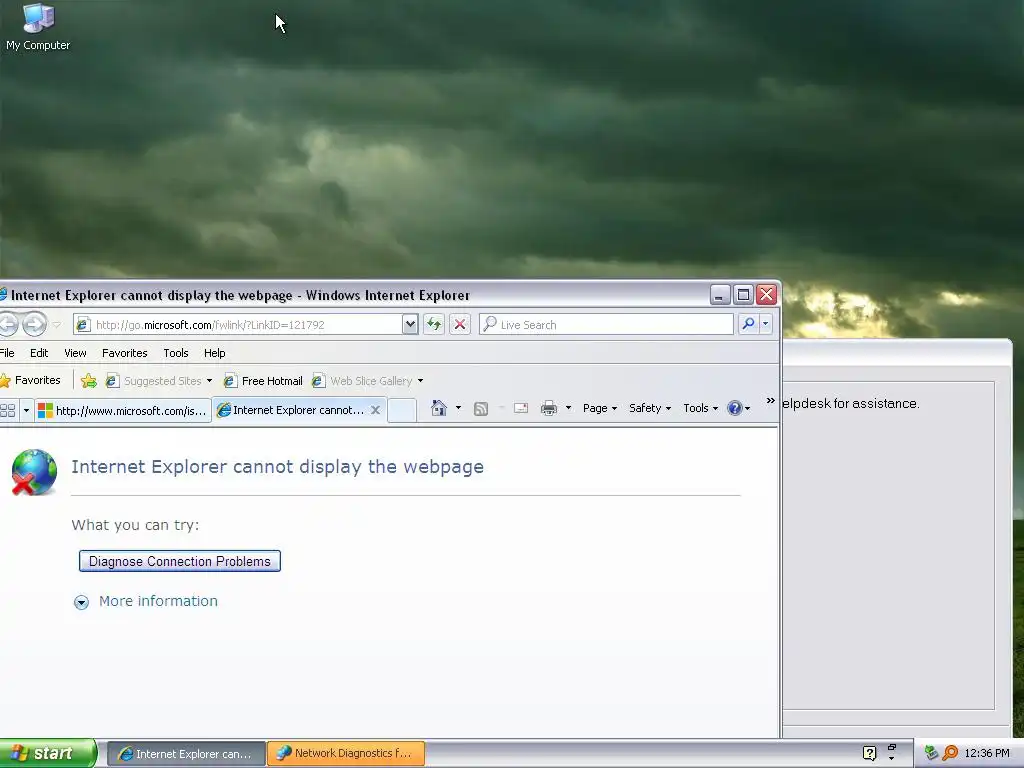Open the Favorites star button
Image resolution: width=1024 pixels, height=768 pixels.
(x=30, y=380)
